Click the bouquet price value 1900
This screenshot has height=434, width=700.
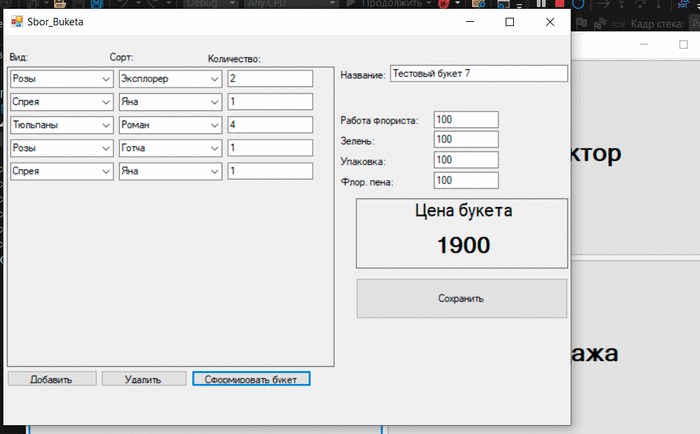coord(463,245)
